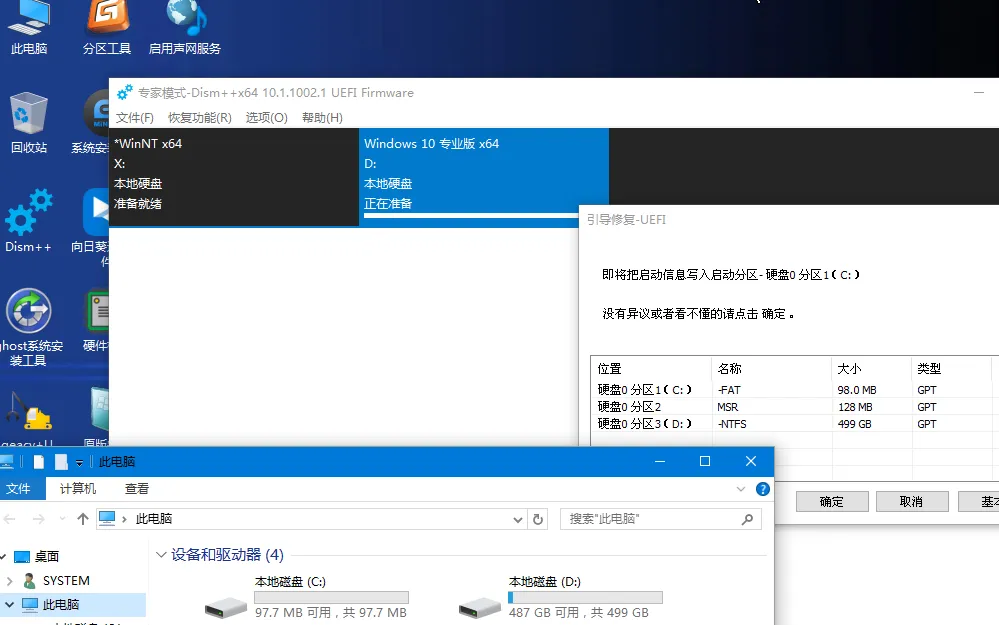Click the D: drive usage bar
The width and height of the screenshot is (999, 625).
585,598
